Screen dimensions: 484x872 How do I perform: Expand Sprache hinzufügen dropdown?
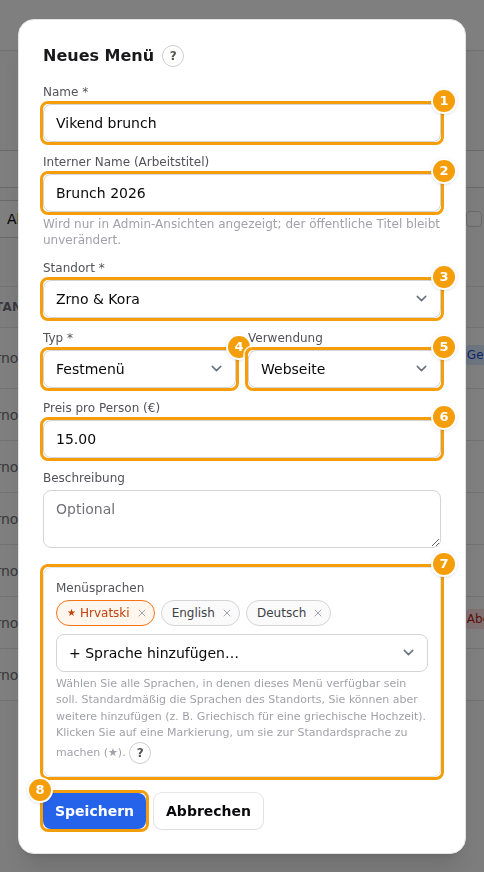point(242,653)
